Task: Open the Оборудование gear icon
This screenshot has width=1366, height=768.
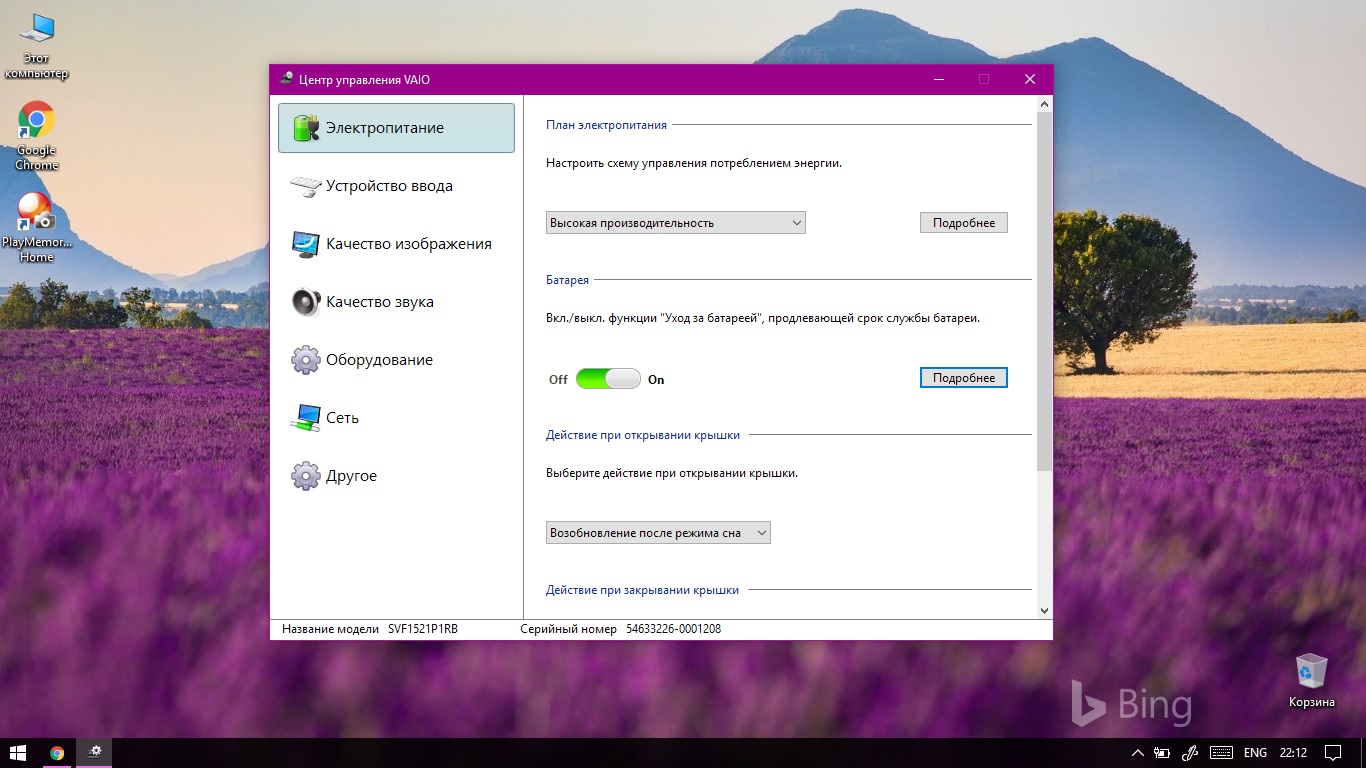Action: point(306,360)
